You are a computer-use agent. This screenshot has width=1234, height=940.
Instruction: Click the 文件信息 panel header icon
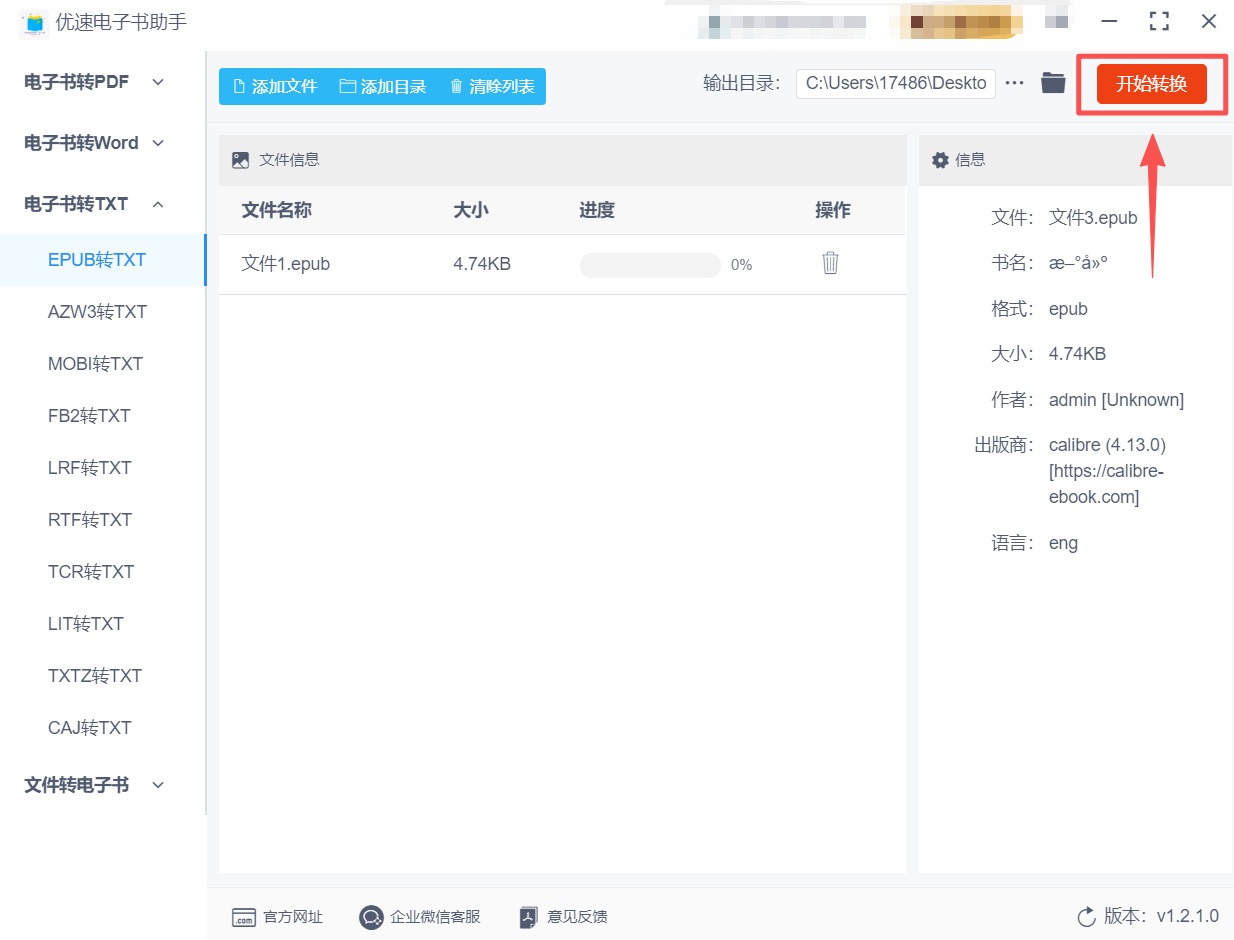pos(240,159)
